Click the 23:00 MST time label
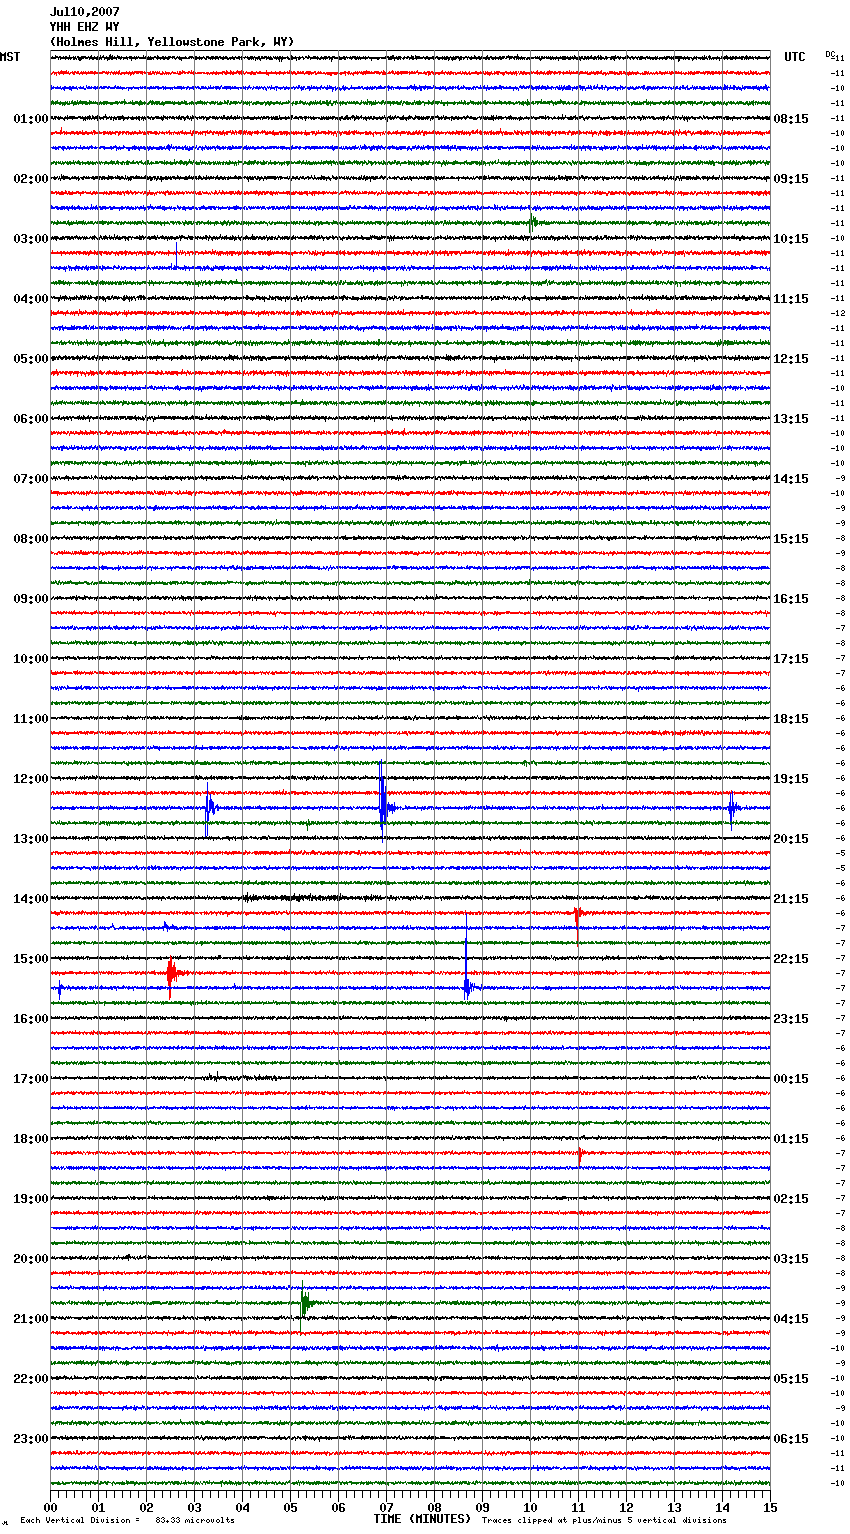This screenshot has height=1534, width=850. tap(30, 1439)
